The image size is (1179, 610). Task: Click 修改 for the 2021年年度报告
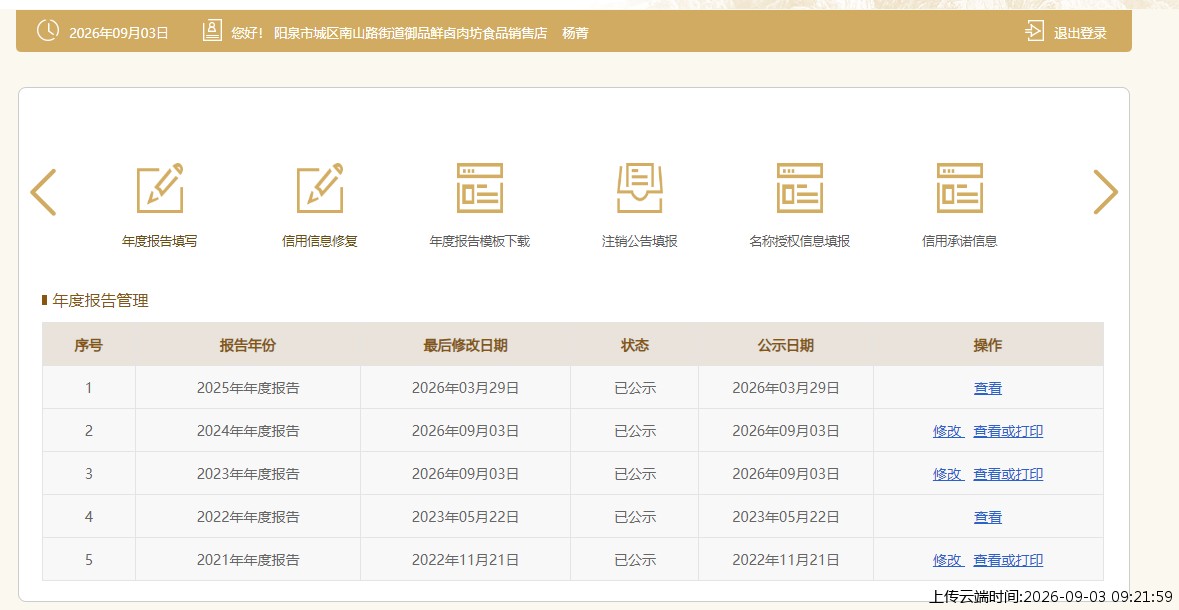pos(947,560)
